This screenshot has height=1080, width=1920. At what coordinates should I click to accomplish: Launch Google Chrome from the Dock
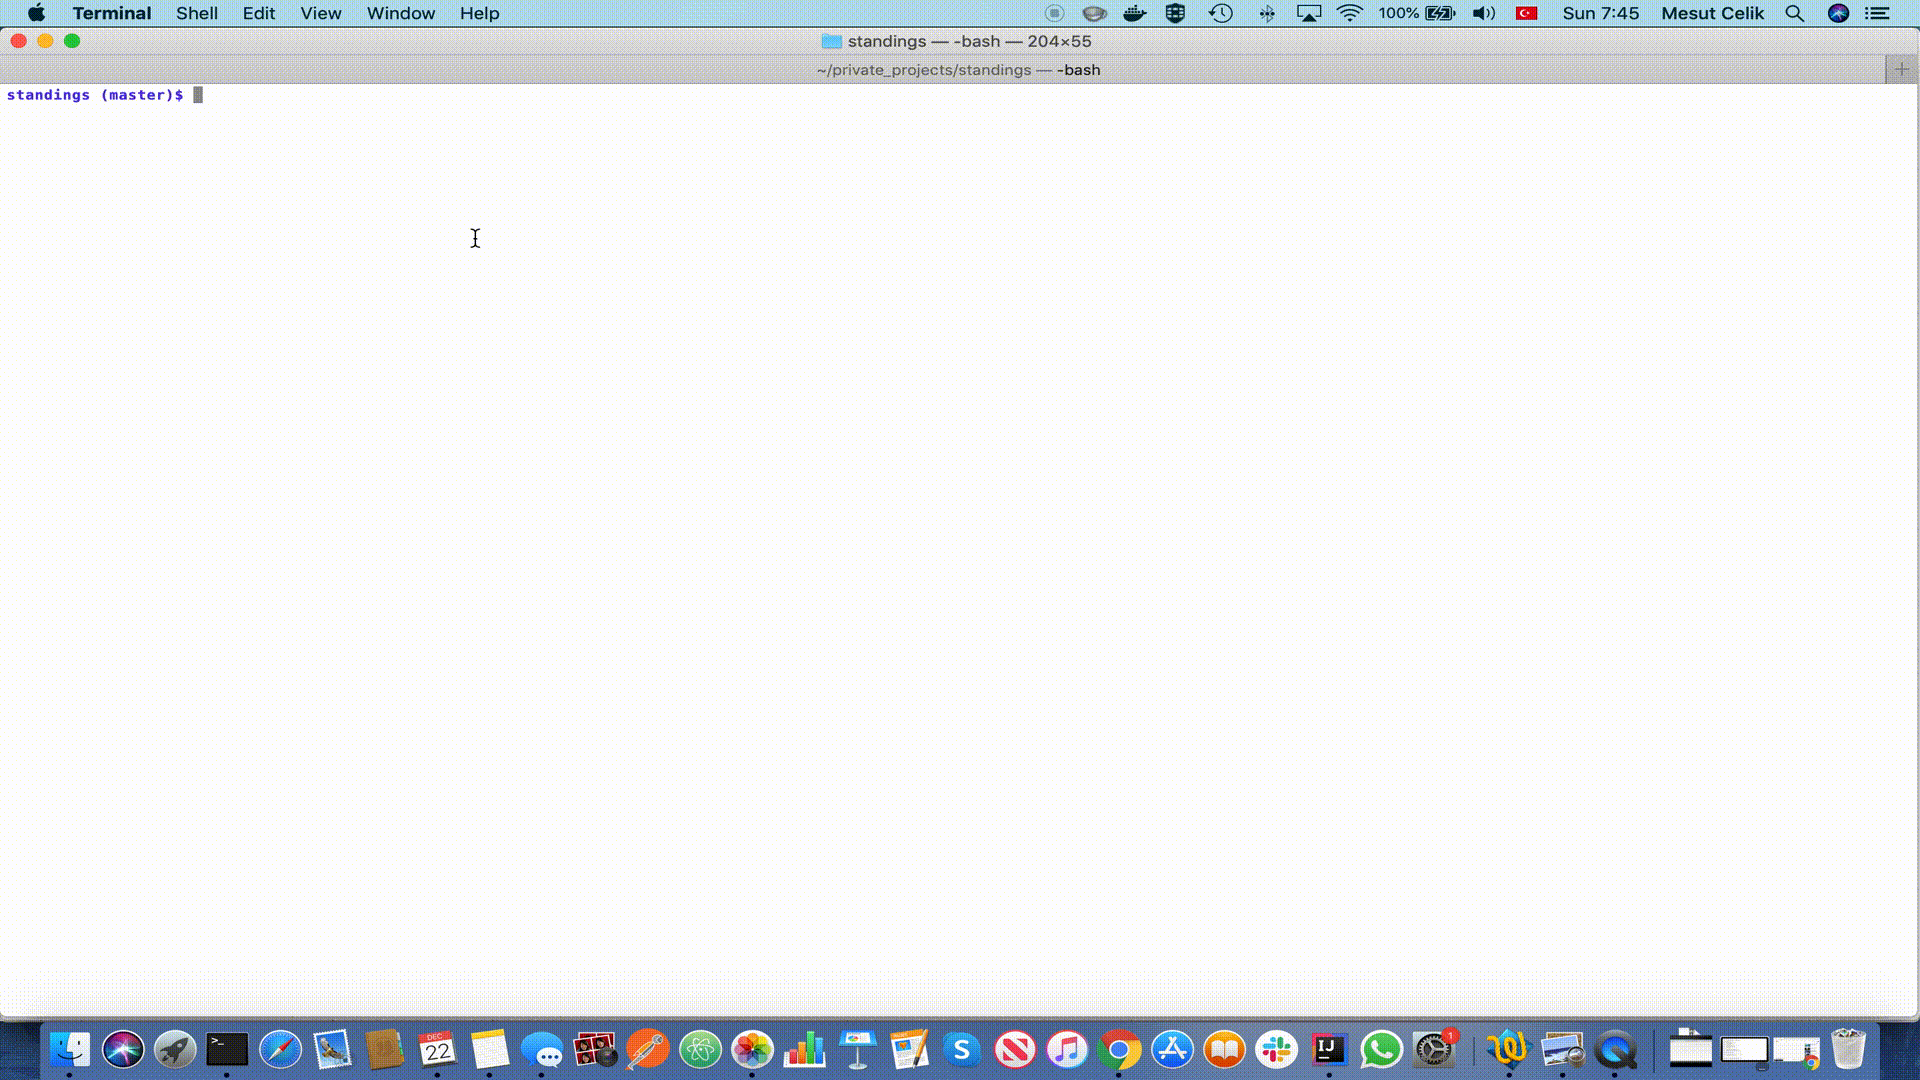pos(1119,1049)
